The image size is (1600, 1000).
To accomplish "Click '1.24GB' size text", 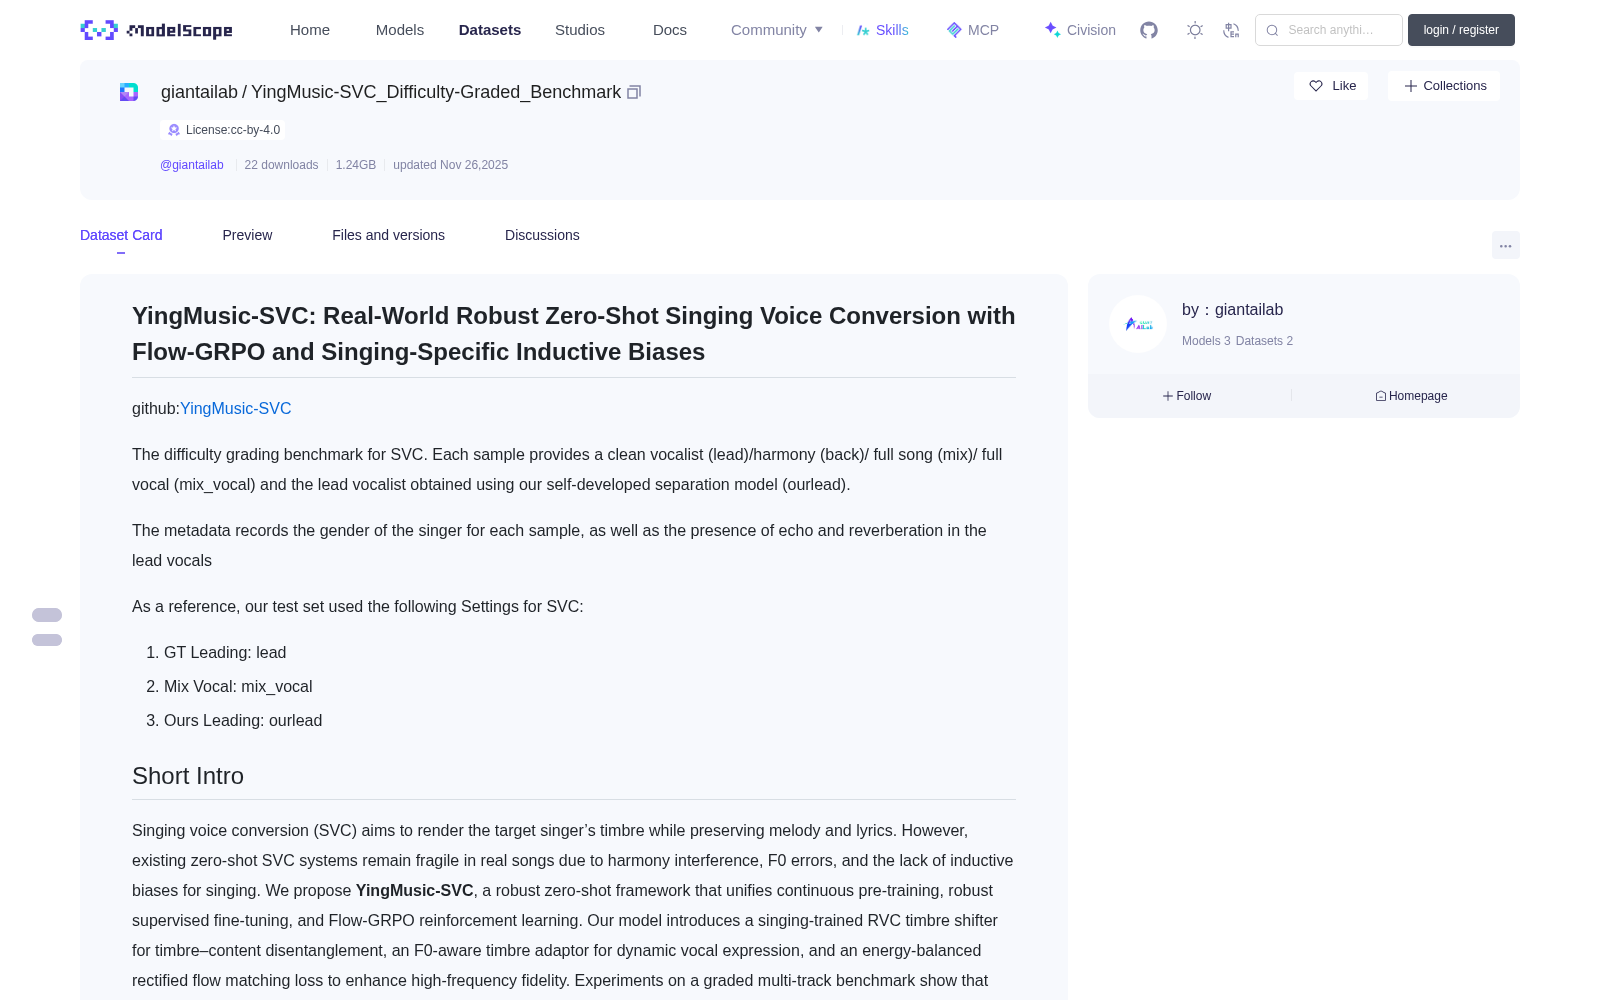I will pos(356,165).
